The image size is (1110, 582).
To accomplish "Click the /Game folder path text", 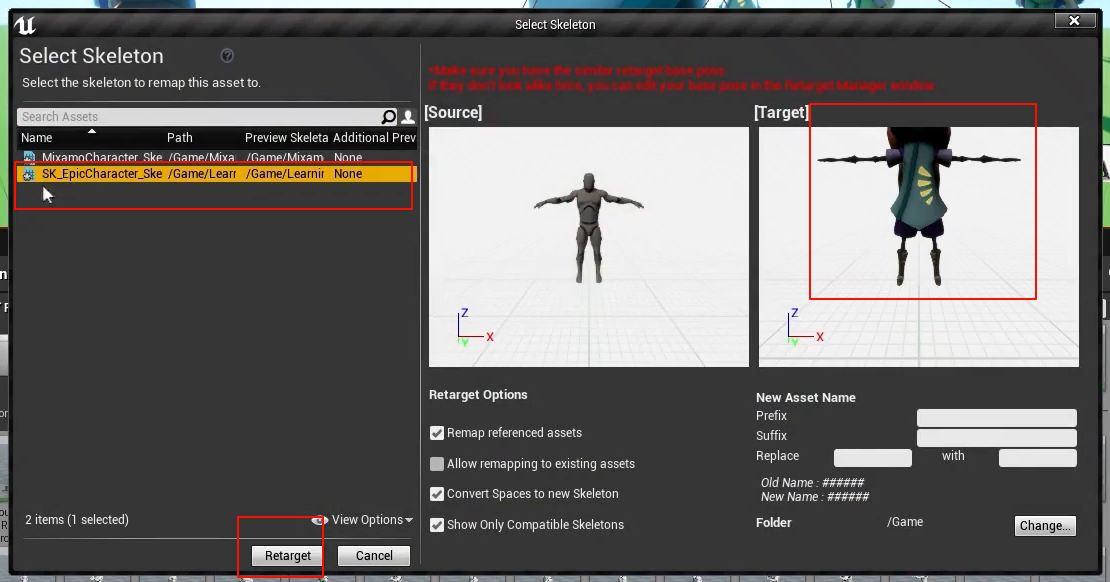I will click(x=905, y=522).
